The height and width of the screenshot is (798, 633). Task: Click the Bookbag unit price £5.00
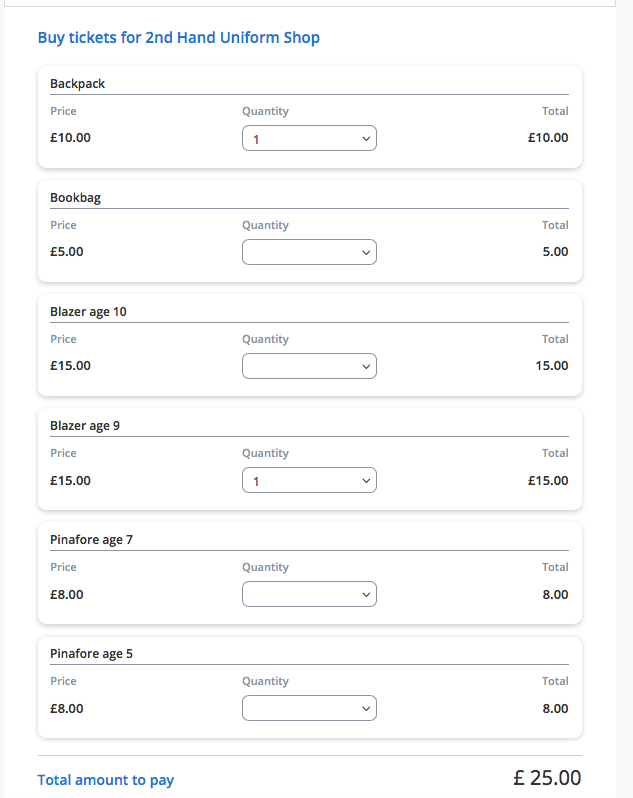pyautogui.click(x=67, y=252)
